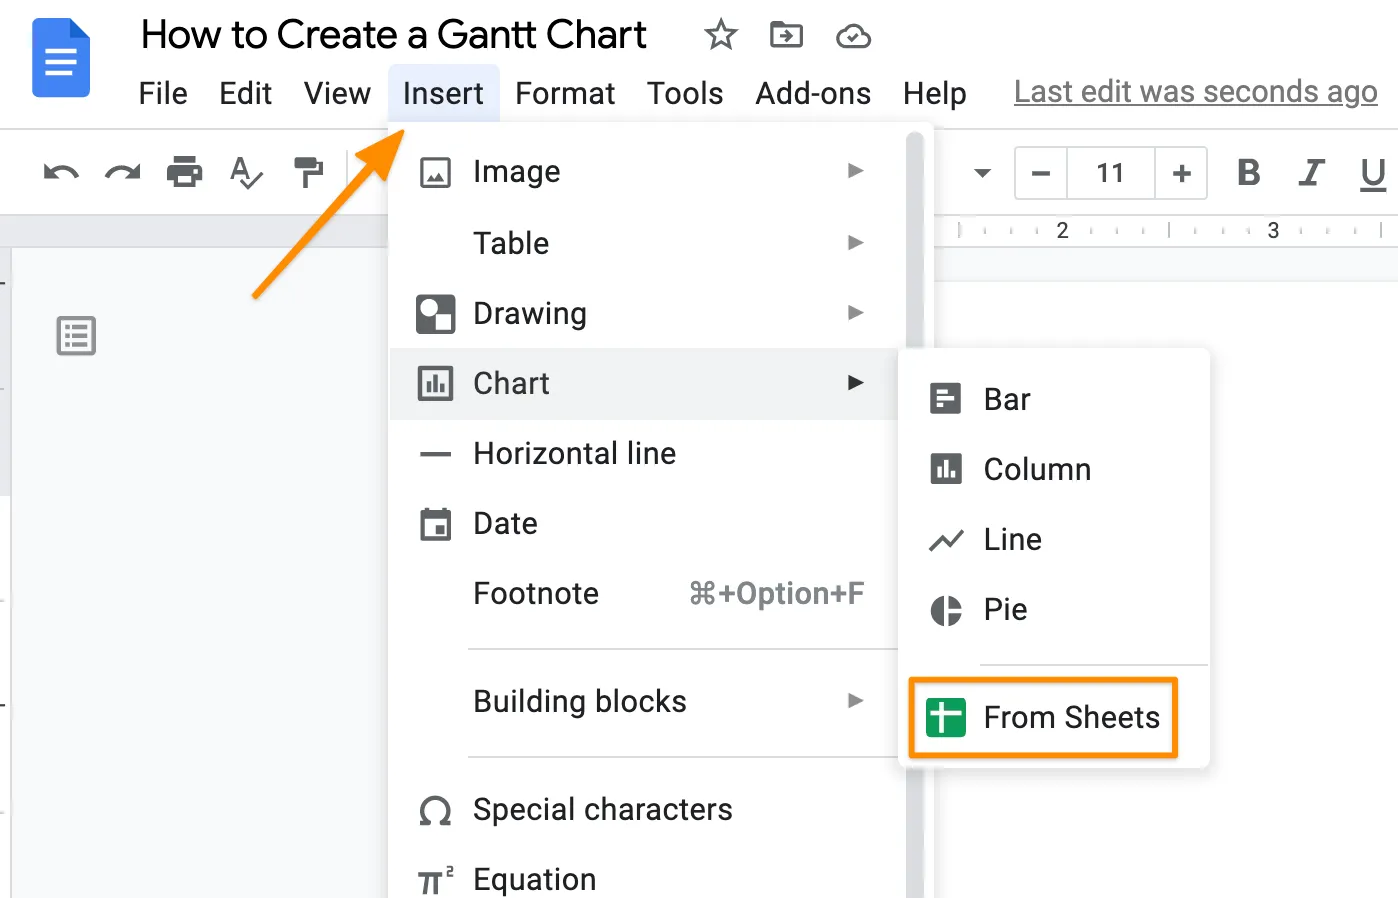Toggle Italic formatting
This screenshot has width=1398, height=898.
tap(1311, 173)
